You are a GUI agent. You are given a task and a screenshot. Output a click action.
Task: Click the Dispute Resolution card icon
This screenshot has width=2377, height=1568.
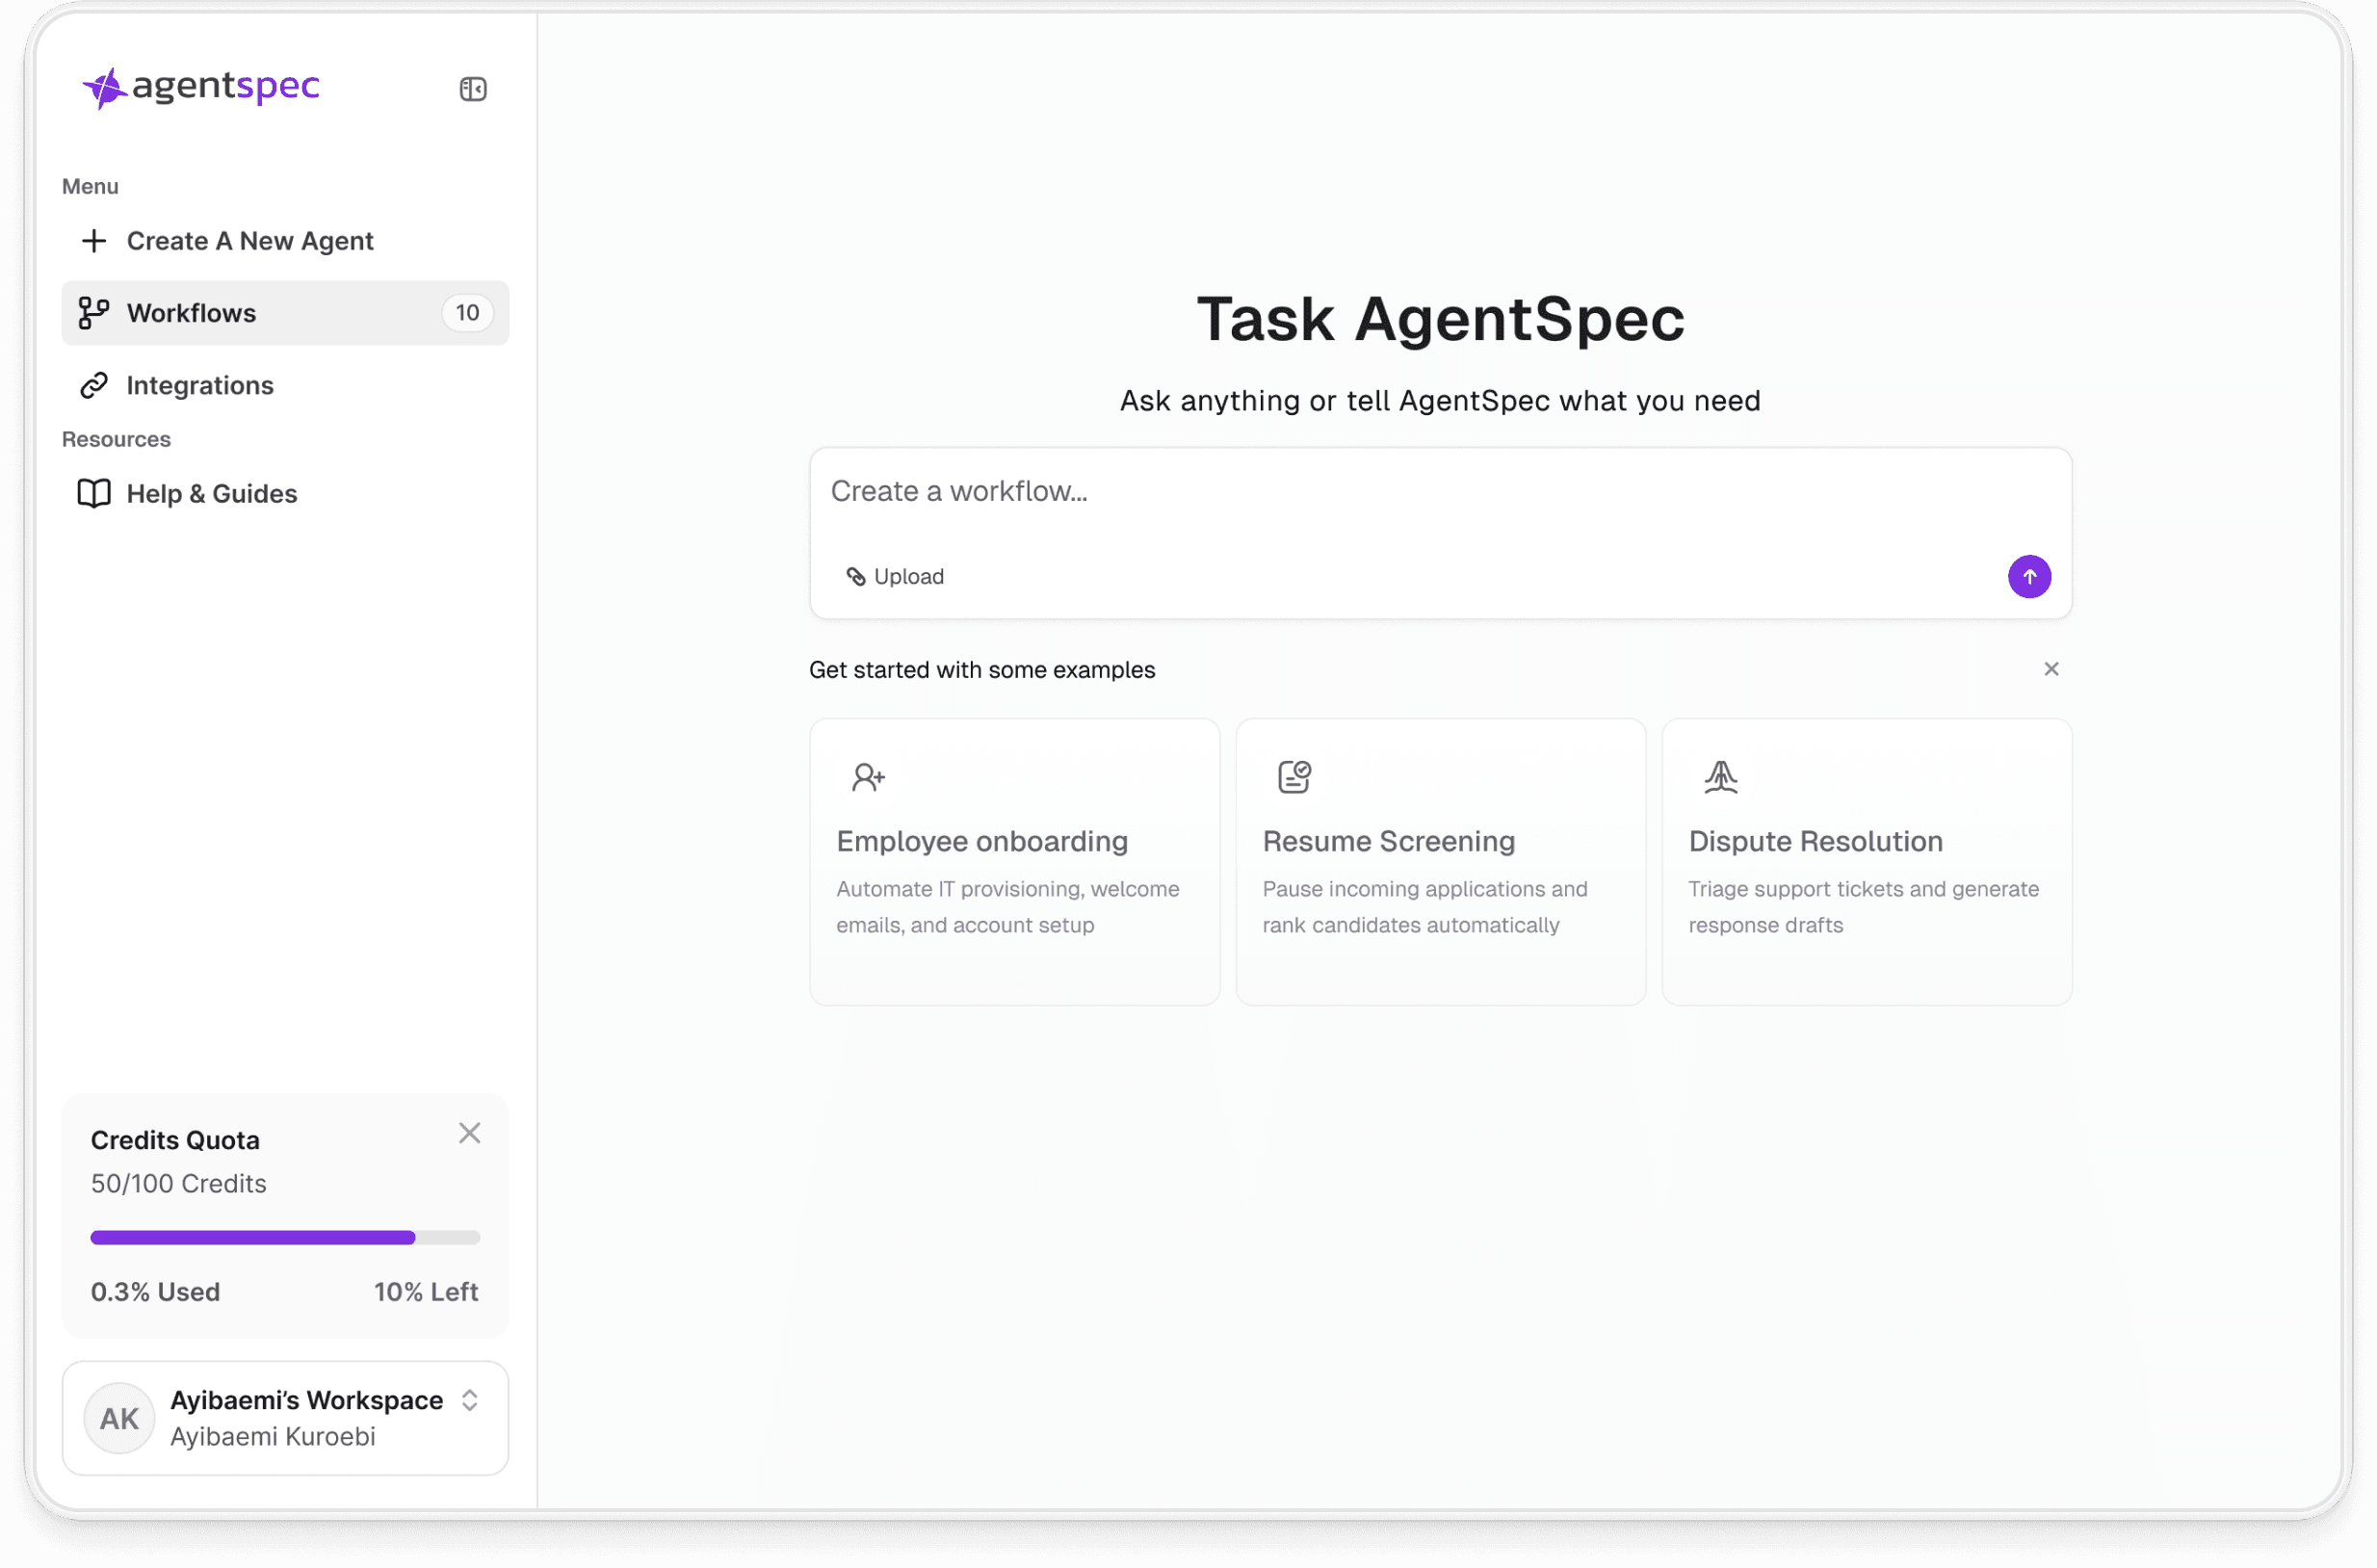click(x=1720, y=777)
